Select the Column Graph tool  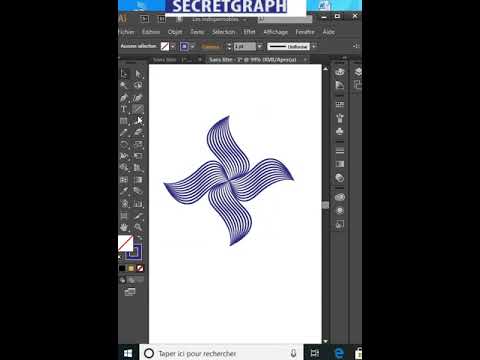point(138,203)
